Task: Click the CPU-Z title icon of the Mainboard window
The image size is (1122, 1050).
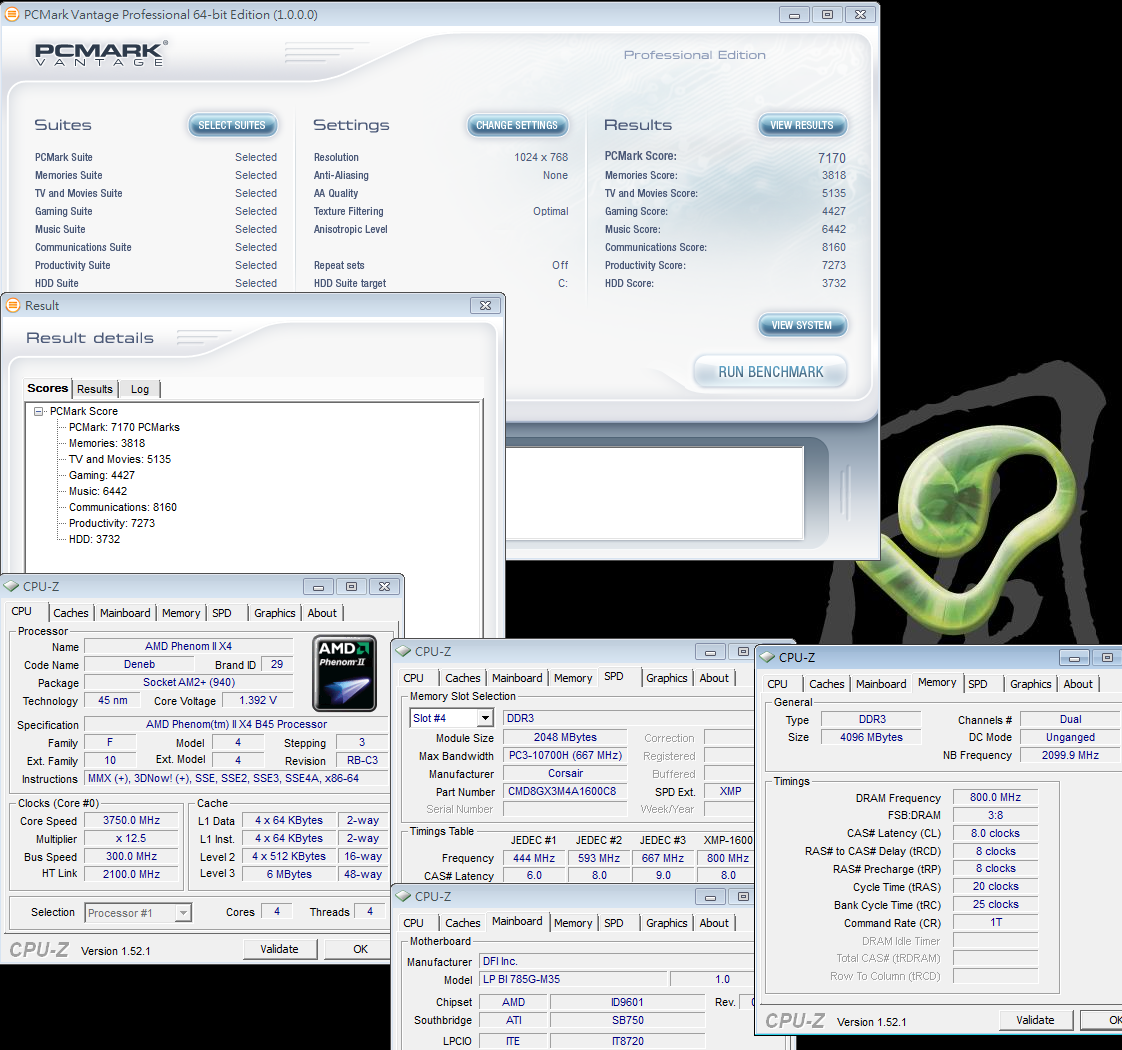Action: (x=404, y=896)
